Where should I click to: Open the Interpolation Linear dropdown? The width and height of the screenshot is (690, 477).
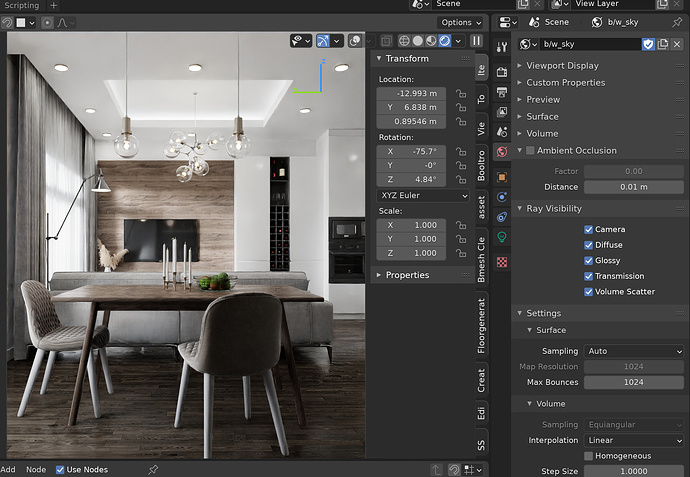pos(634,440)
